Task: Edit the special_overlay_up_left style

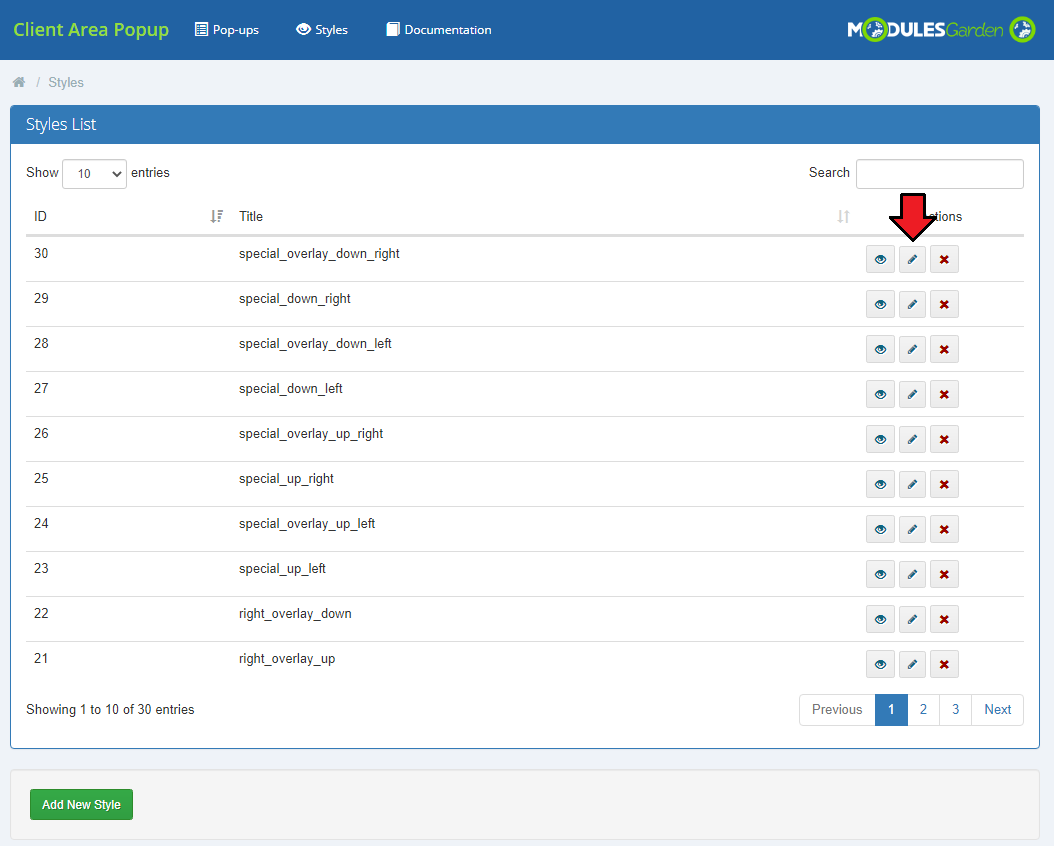Action: point(912,530)
